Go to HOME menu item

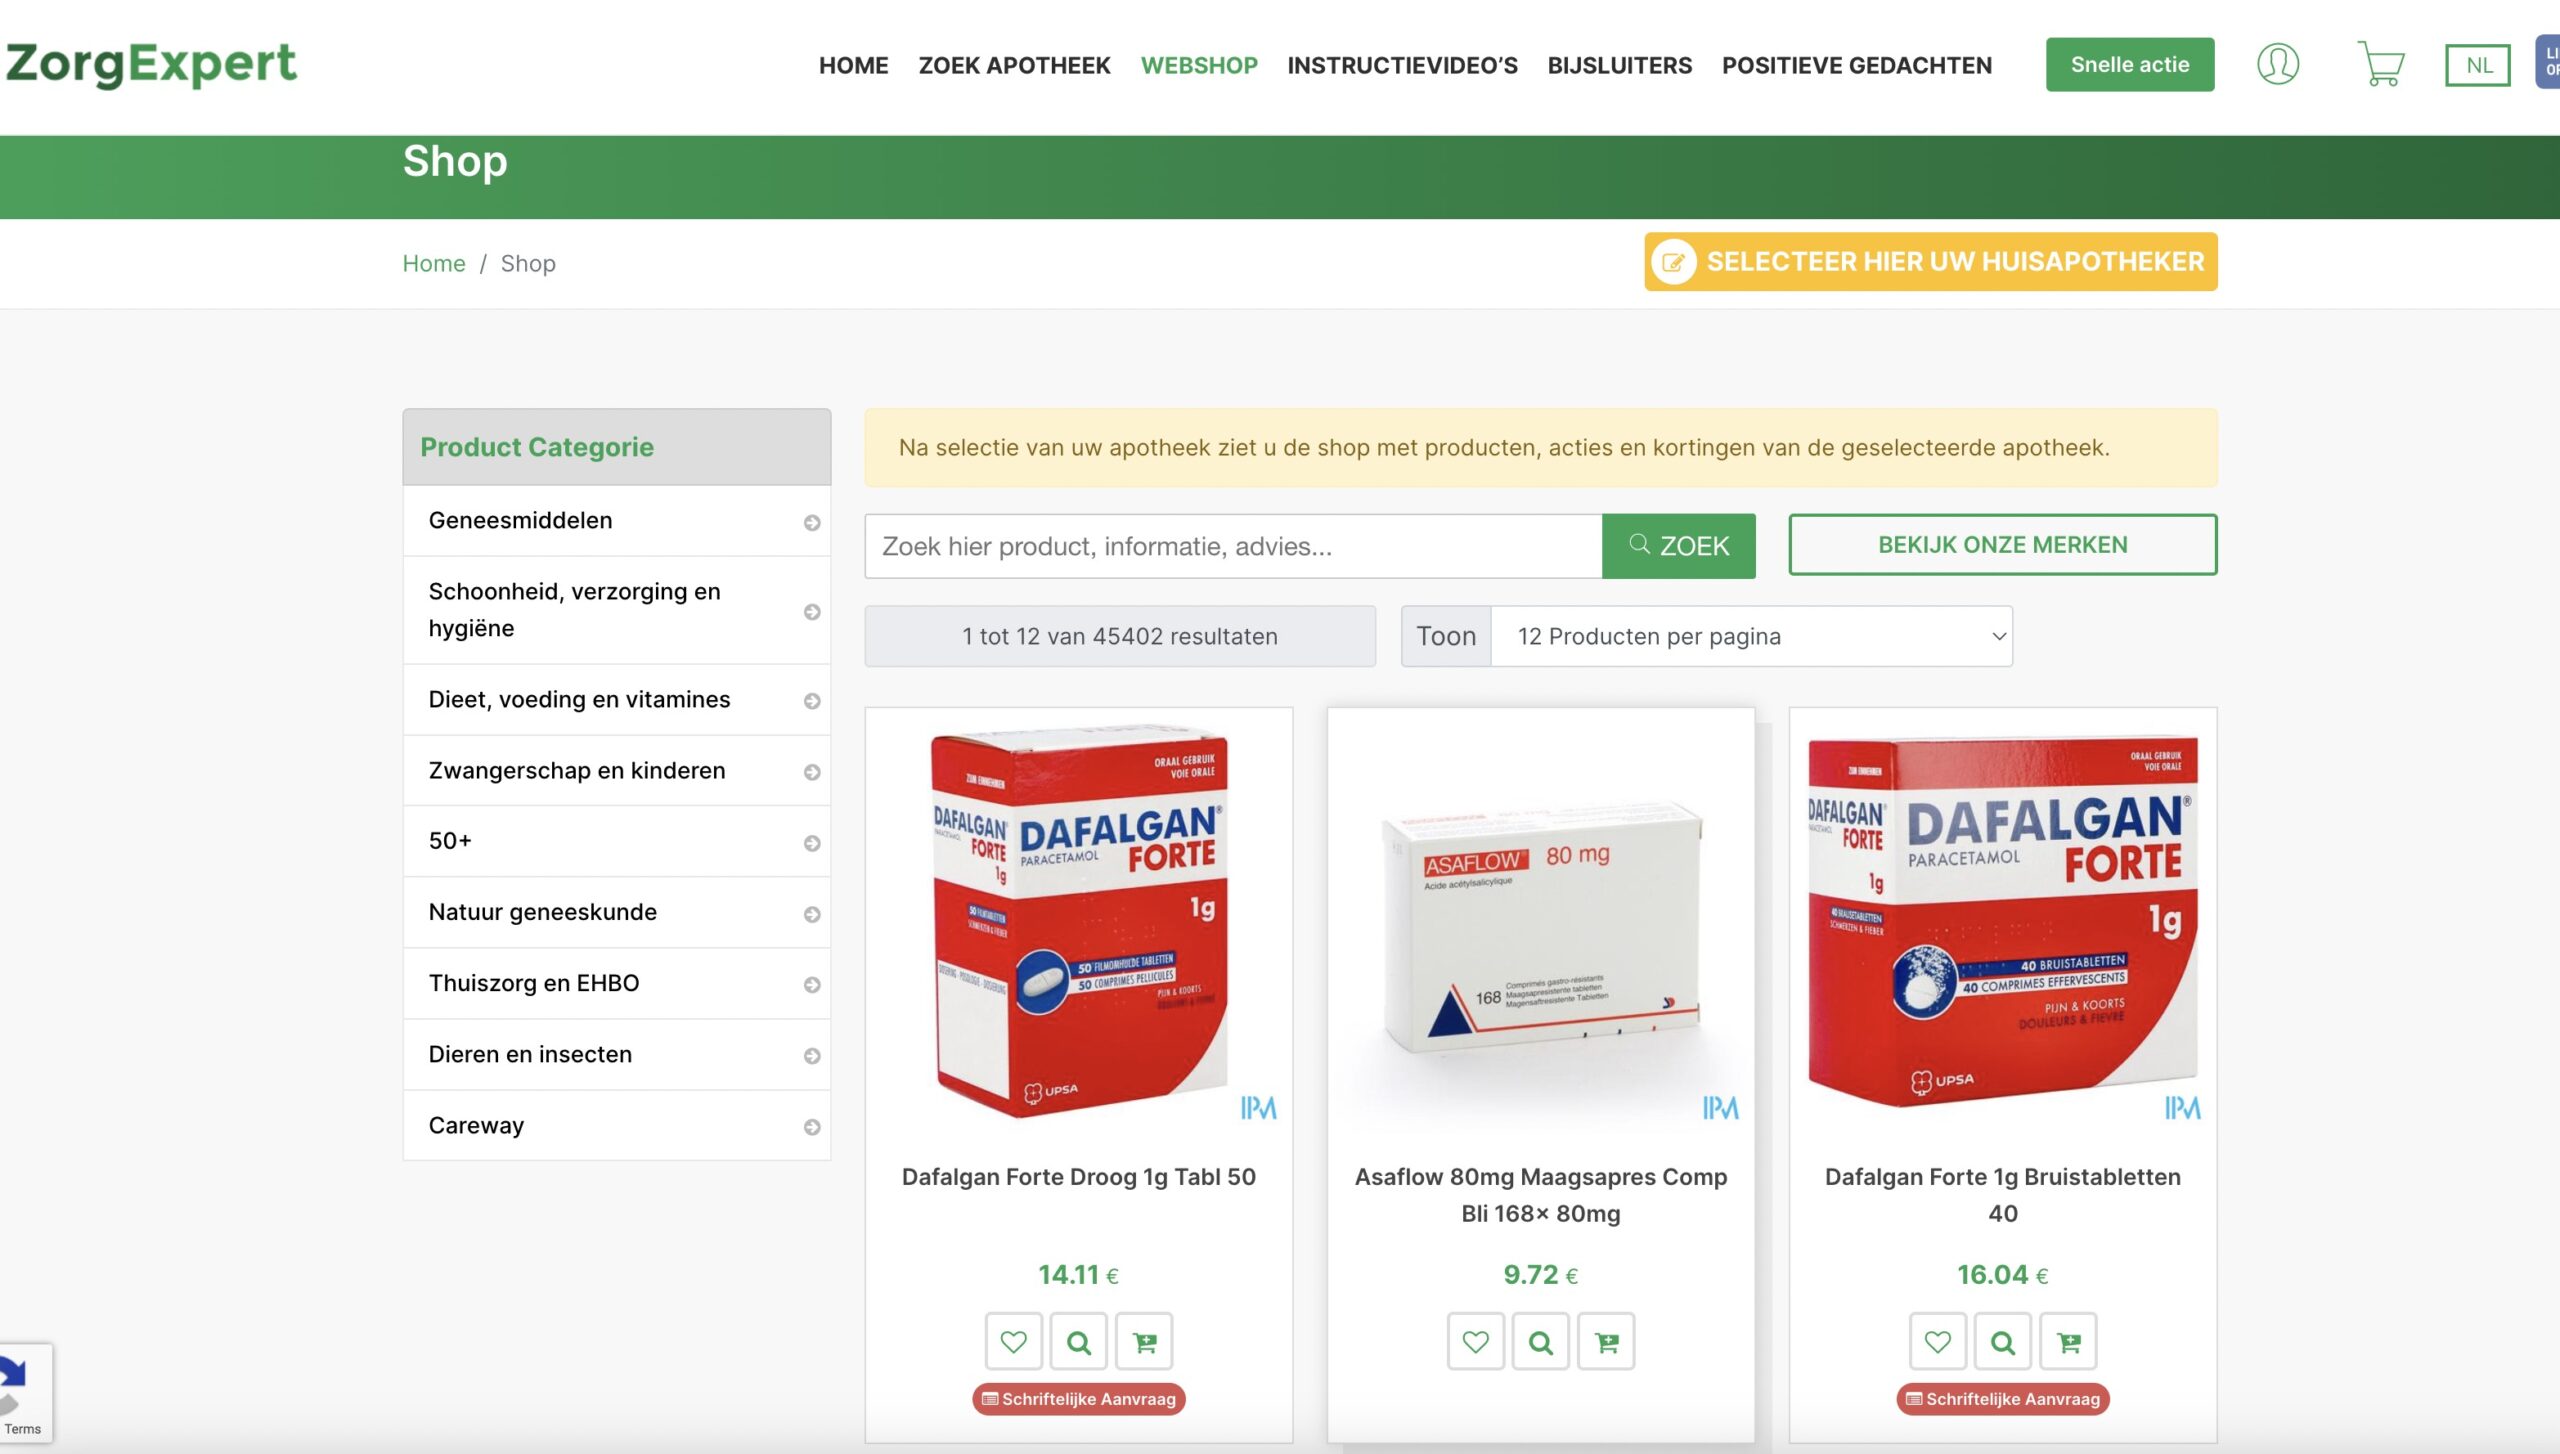pos(853,65)
